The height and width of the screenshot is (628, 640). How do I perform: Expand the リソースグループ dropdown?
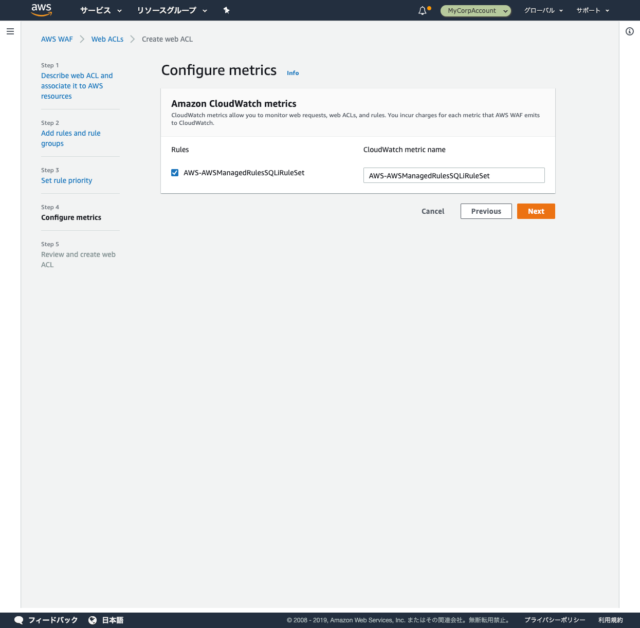click(172, 11)
